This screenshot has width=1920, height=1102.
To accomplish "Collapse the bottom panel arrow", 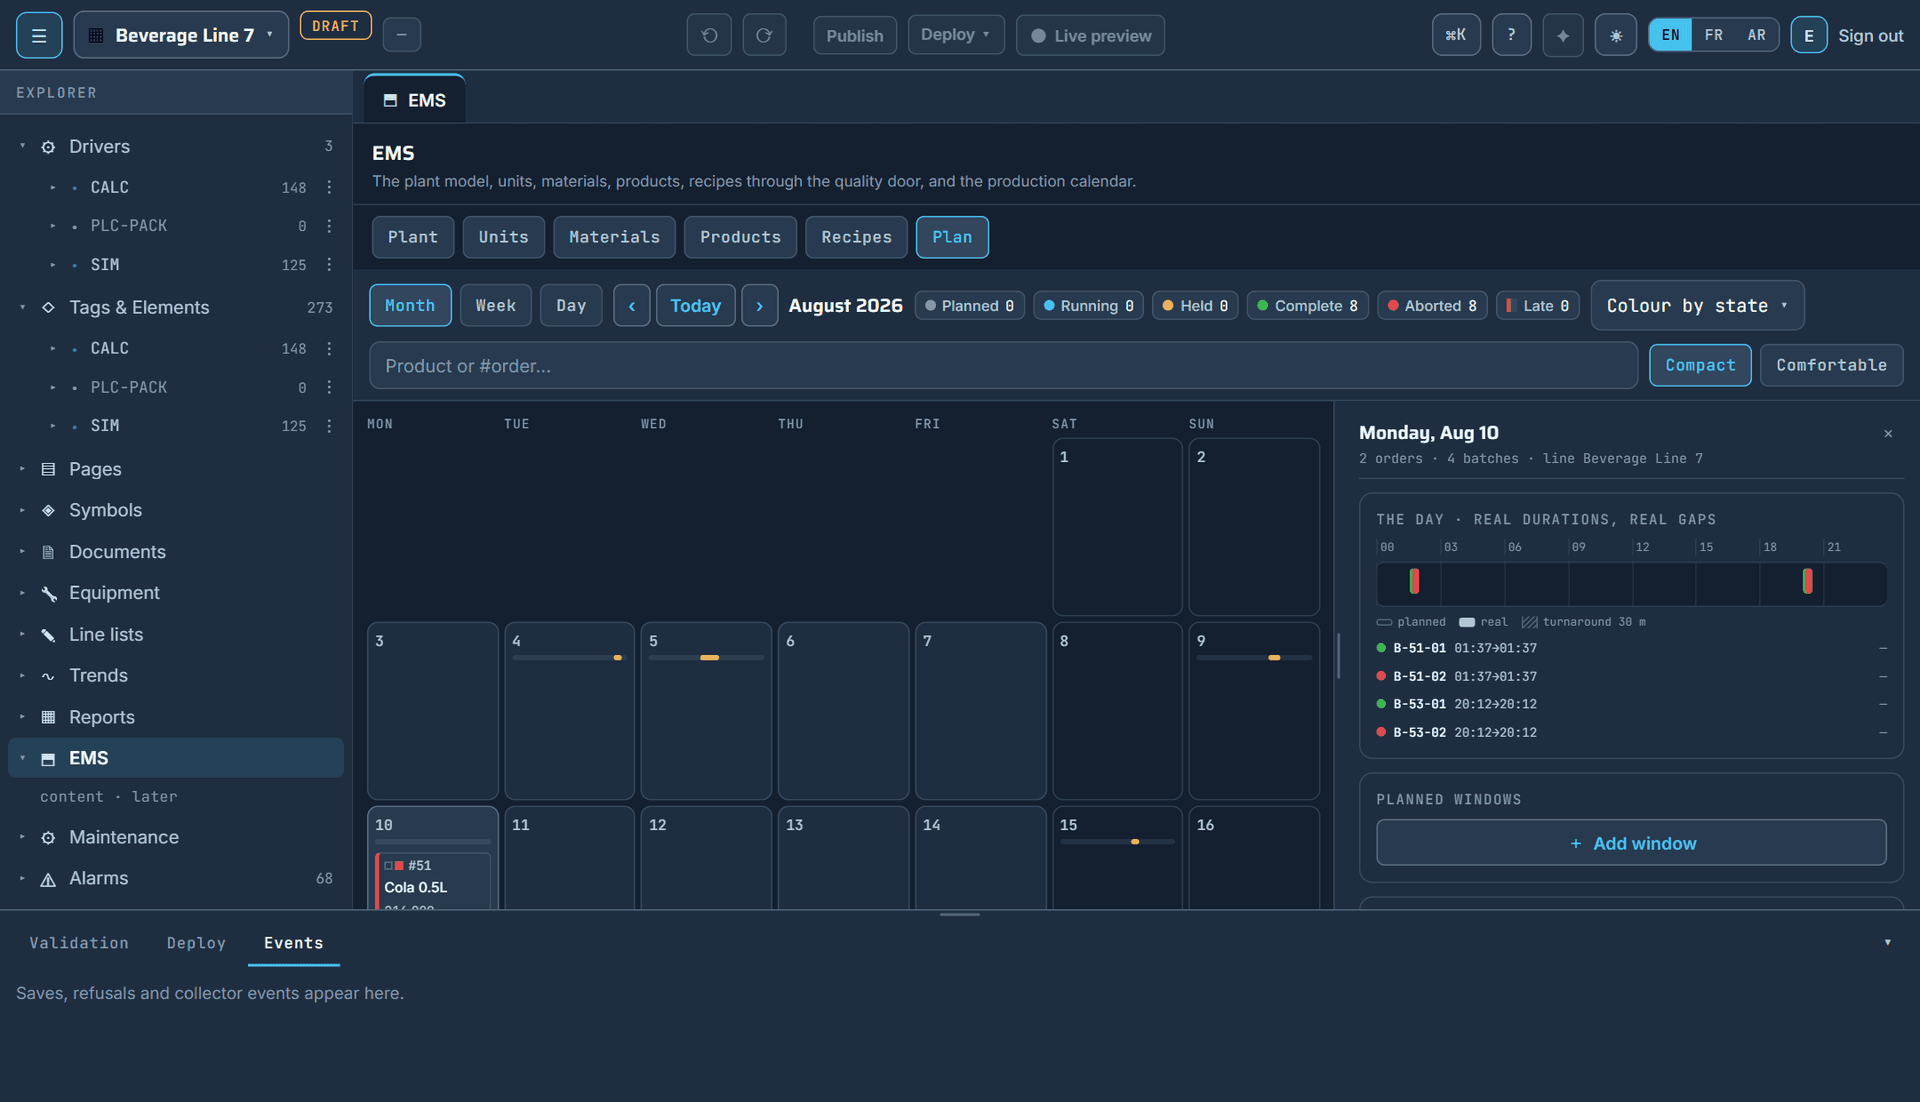I will (x=1888, y=943).
